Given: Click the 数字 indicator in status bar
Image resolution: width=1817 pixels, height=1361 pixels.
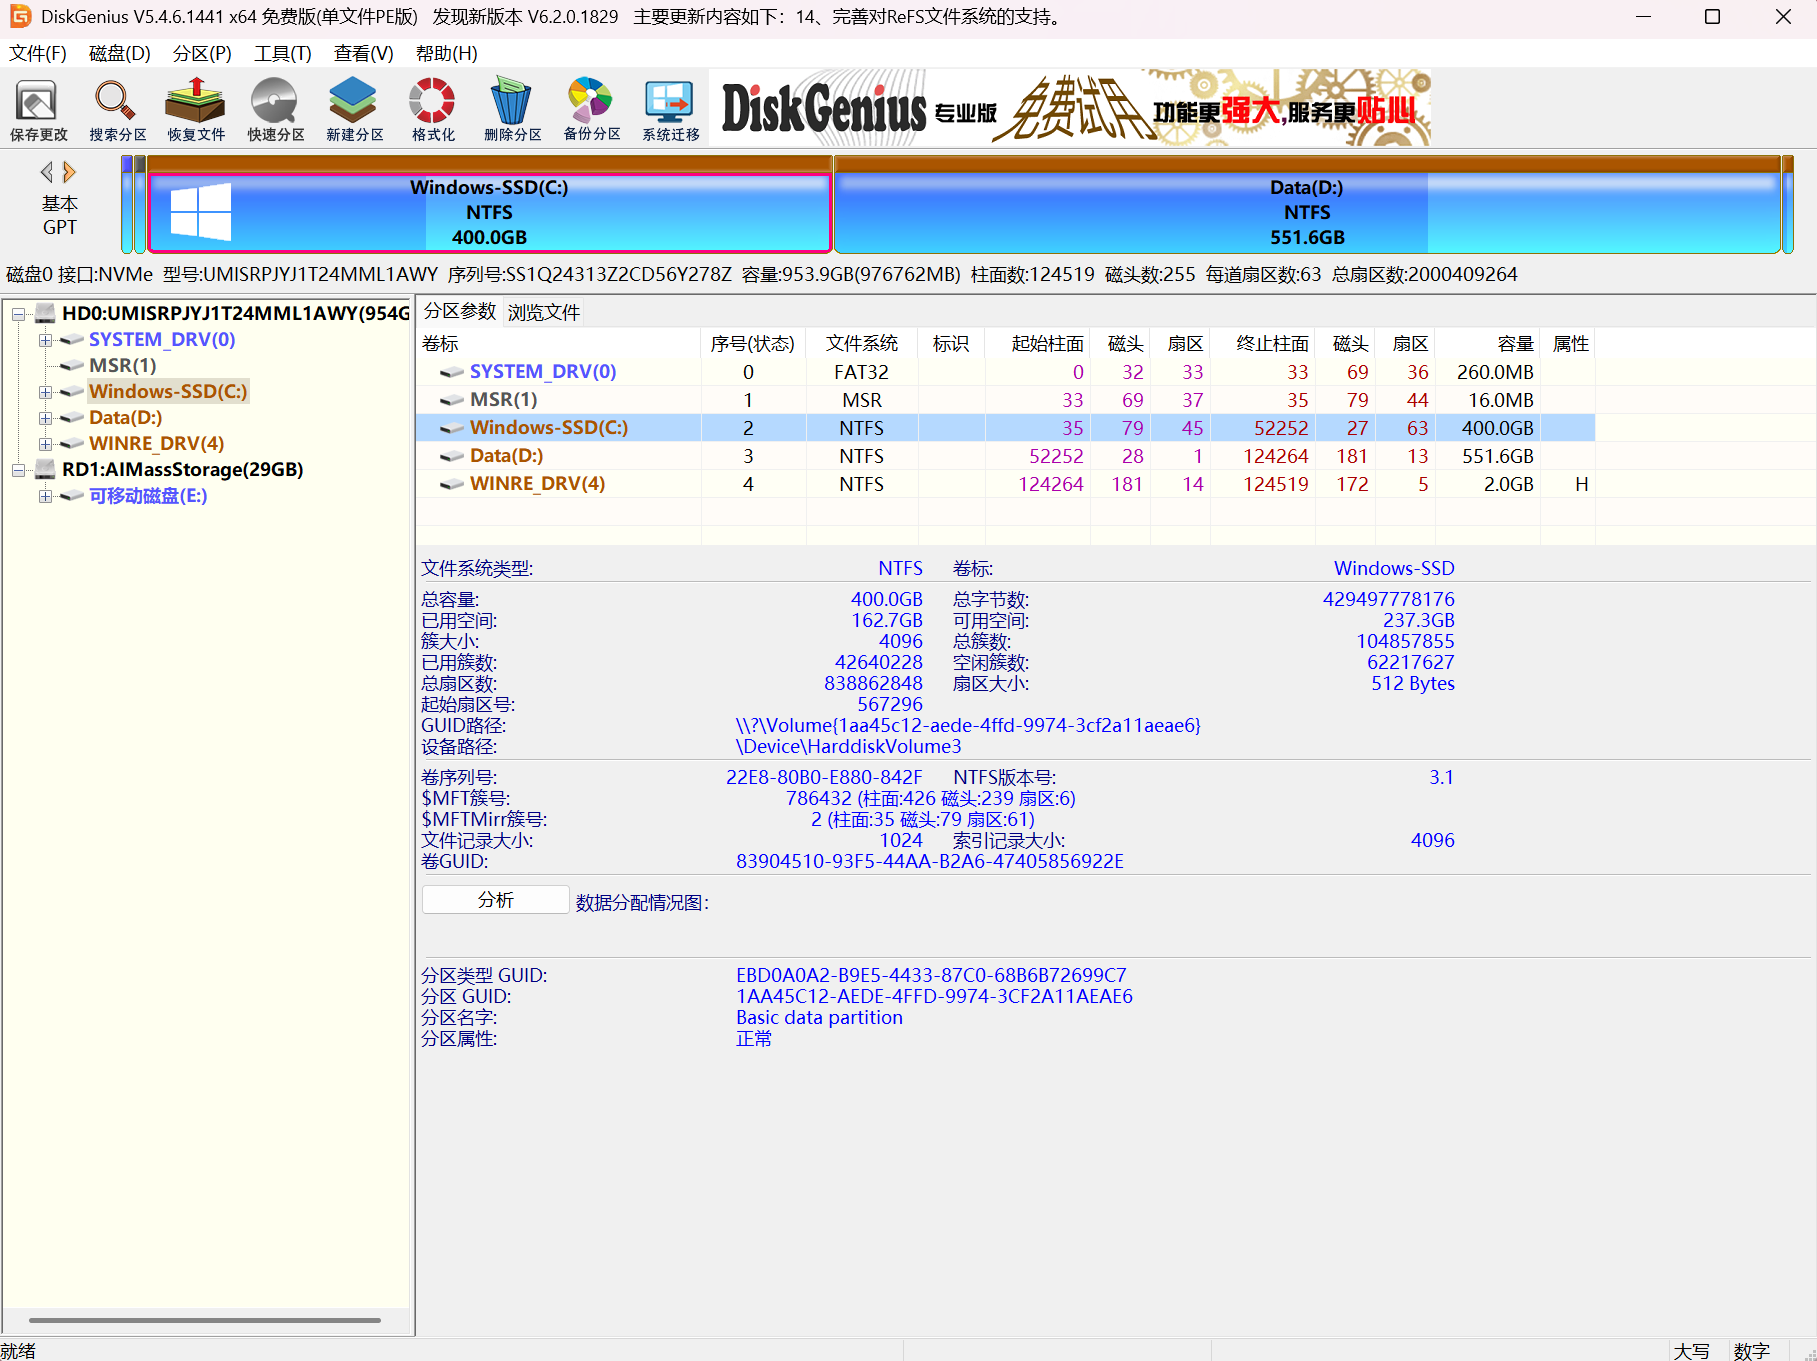Looking at the screenshot, I should pyautogui.click(x=1752, y=1351).
